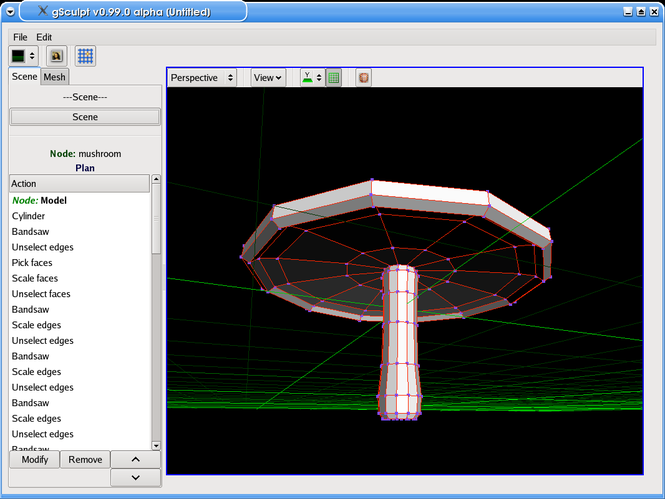Open the Perspective view dropdown
Viewport: 665px width, 499px height.
202,78
